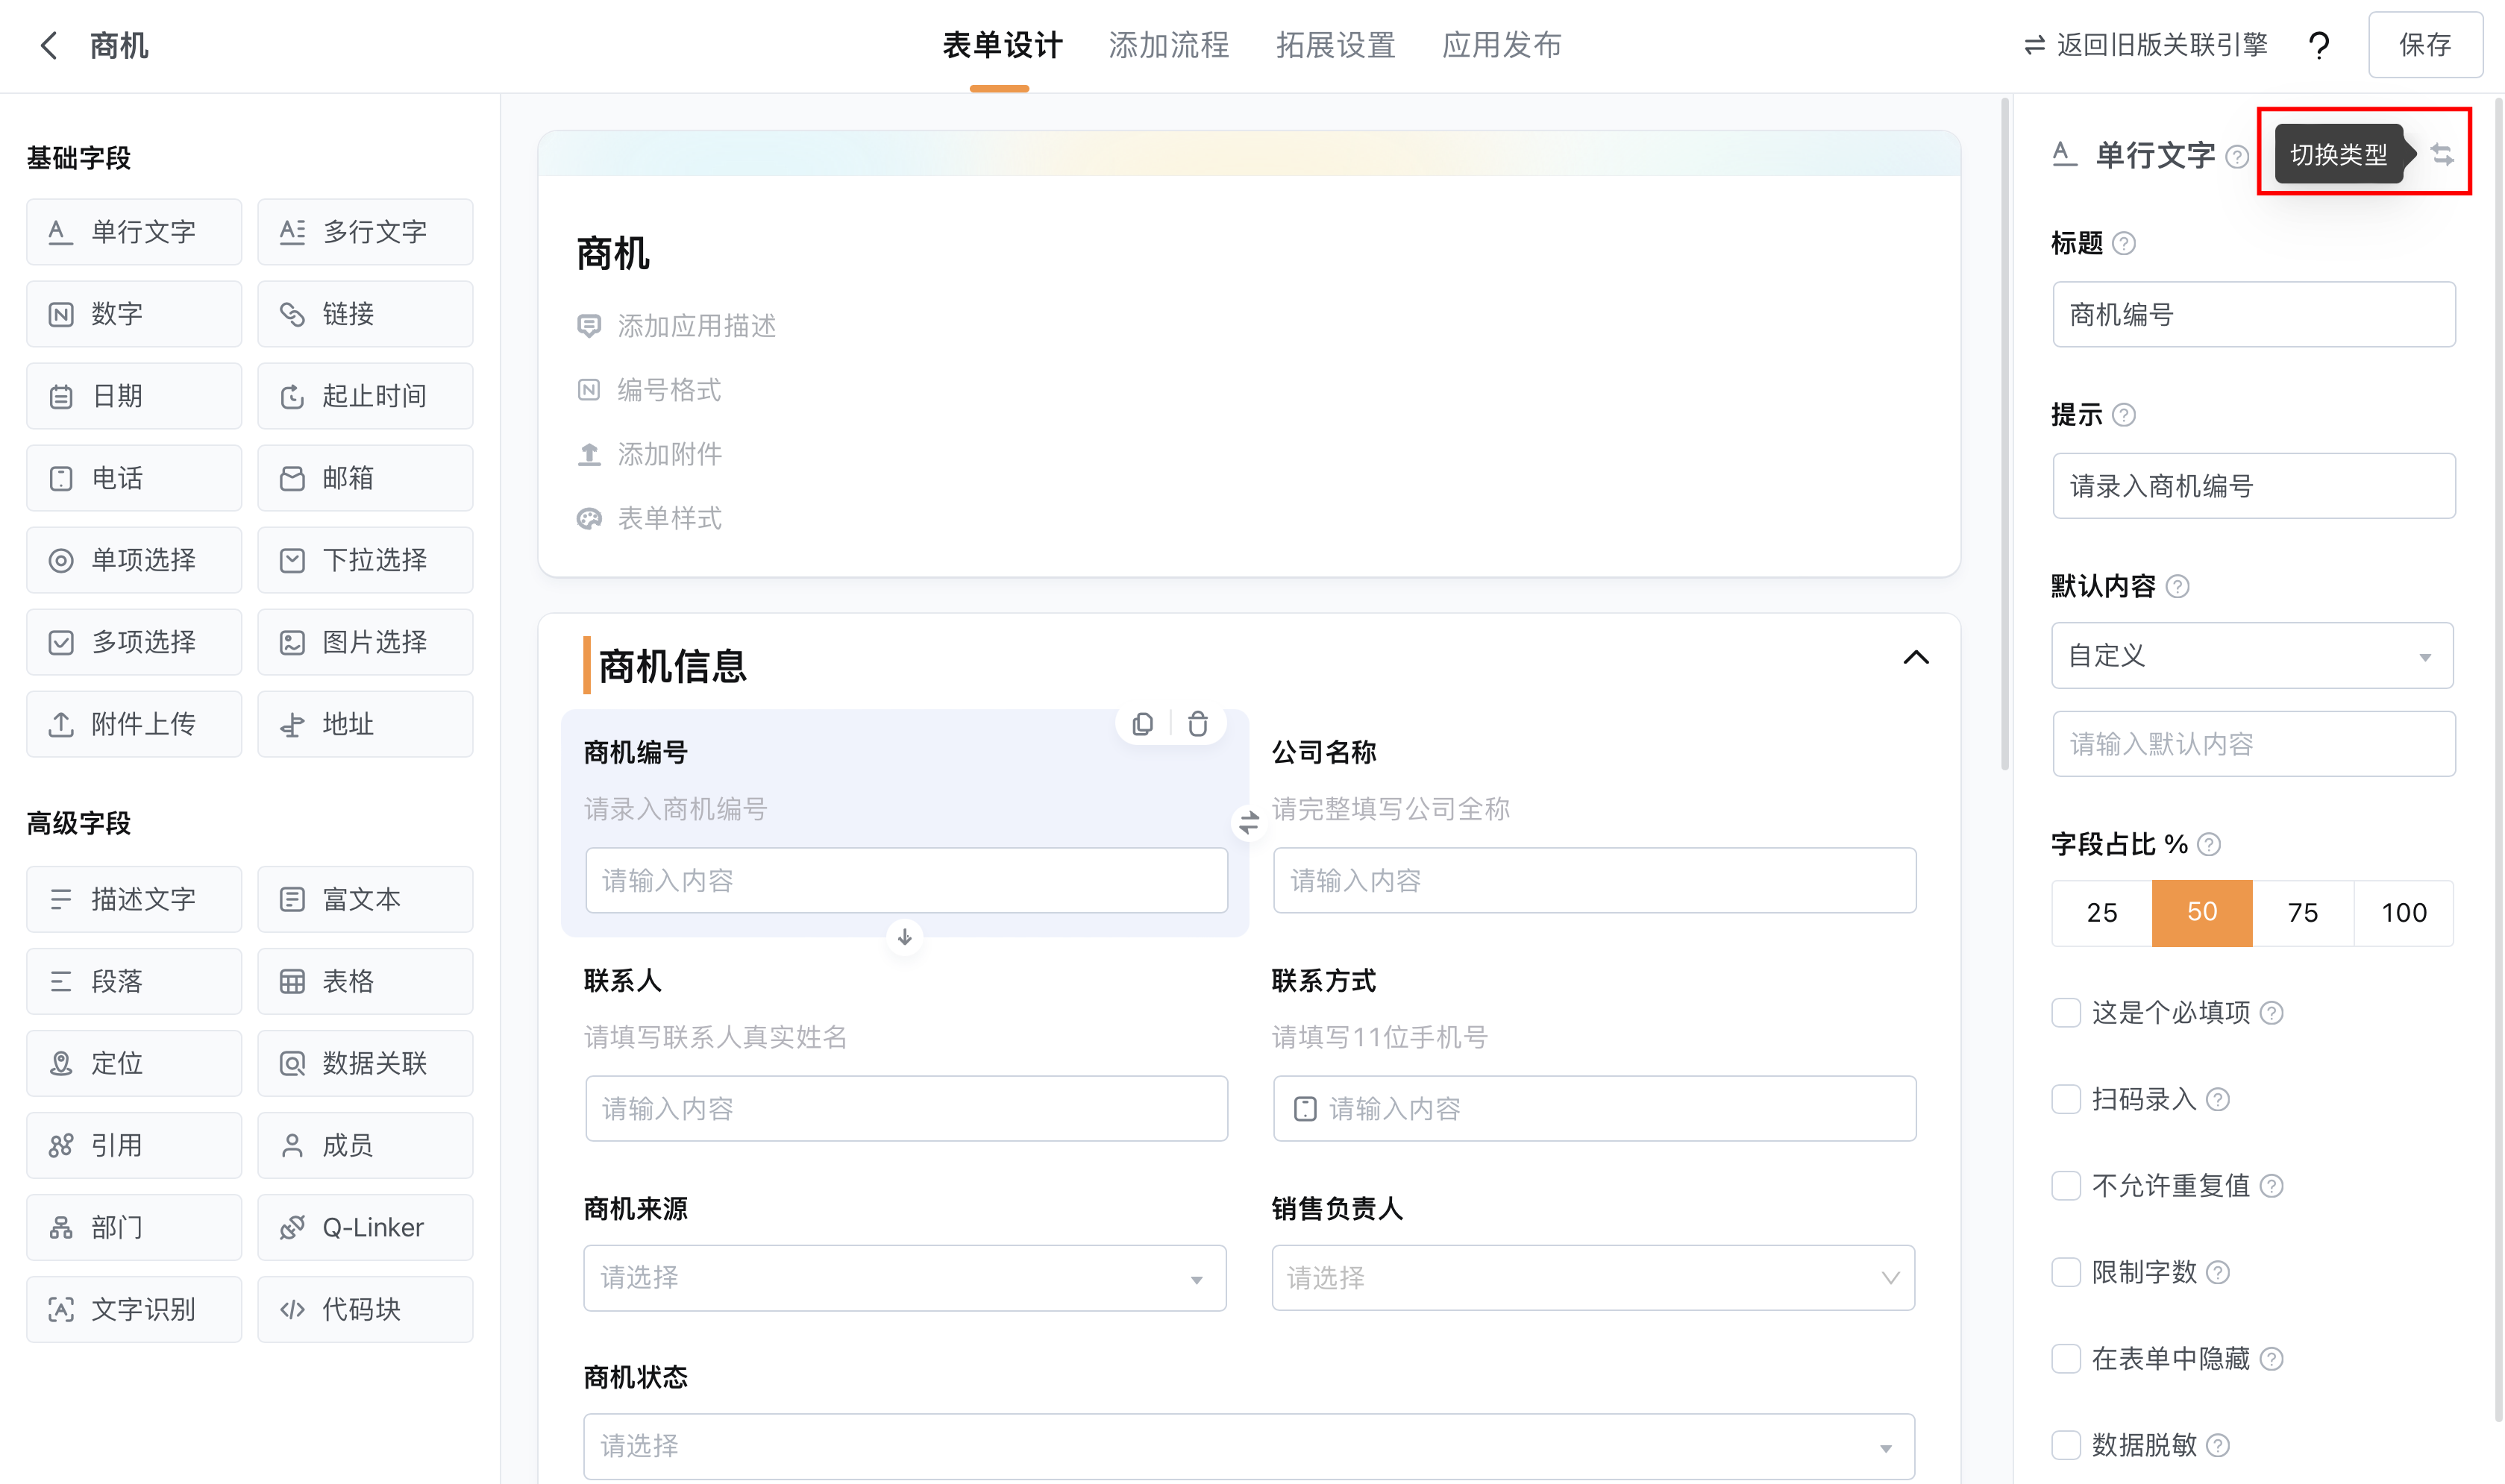Add a 图片选择 field

point(365,642)
